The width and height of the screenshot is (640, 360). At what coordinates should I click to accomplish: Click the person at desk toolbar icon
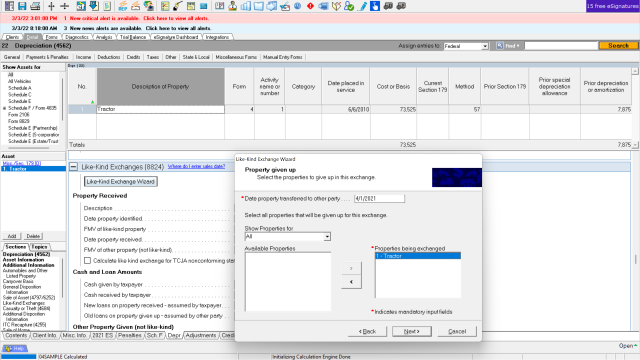[x=233, y=6]
